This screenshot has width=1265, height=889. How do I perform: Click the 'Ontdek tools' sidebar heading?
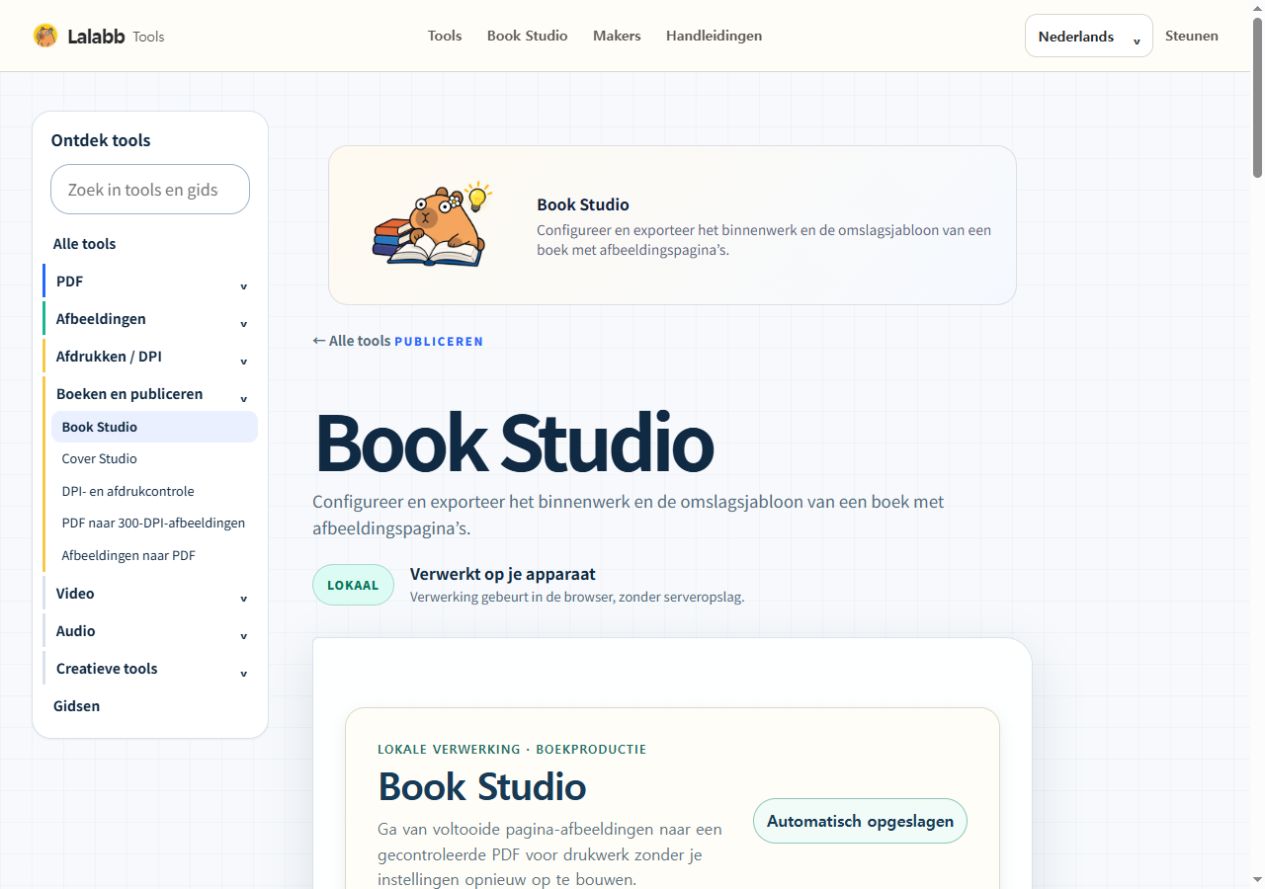(x=101, y=140)
